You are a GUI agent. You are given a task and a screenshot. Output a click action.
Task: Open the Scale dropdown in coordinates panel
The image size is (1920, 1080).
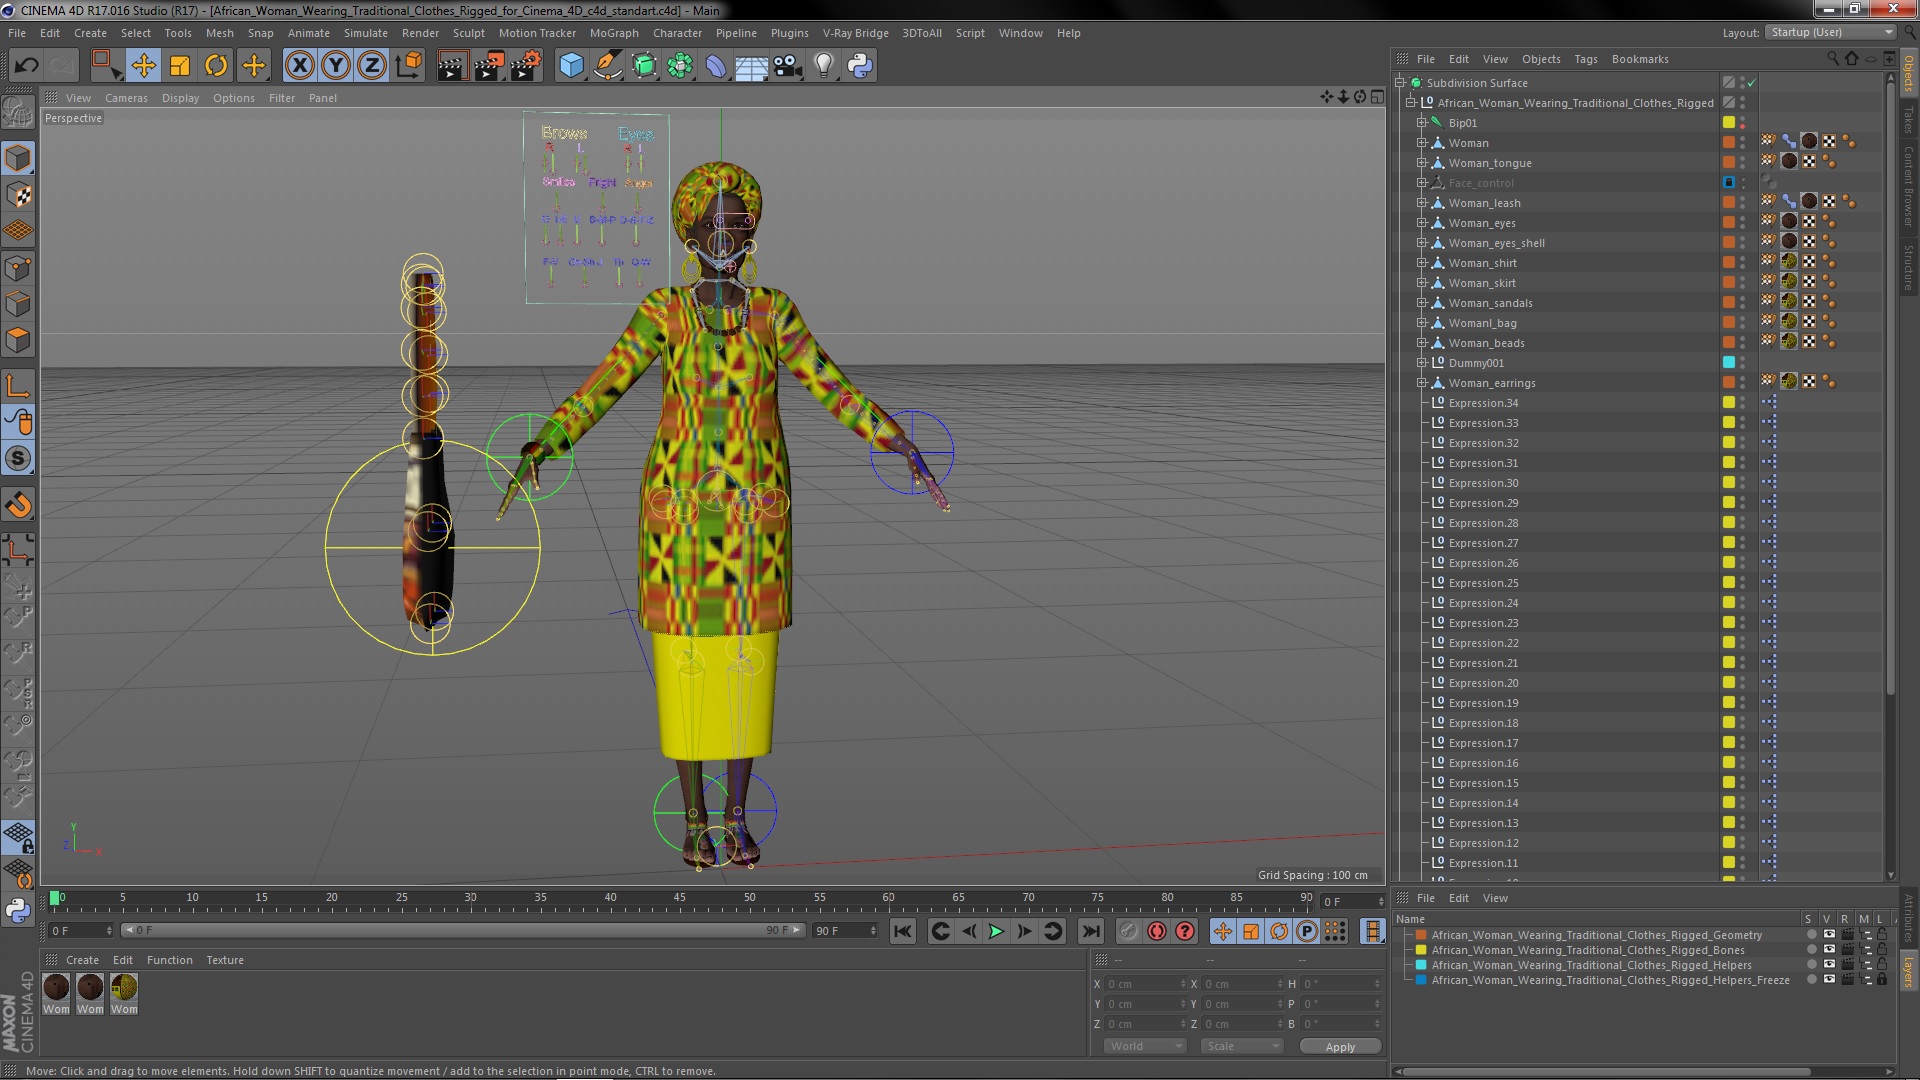pyautogui.click(x=1242, y=1046)
